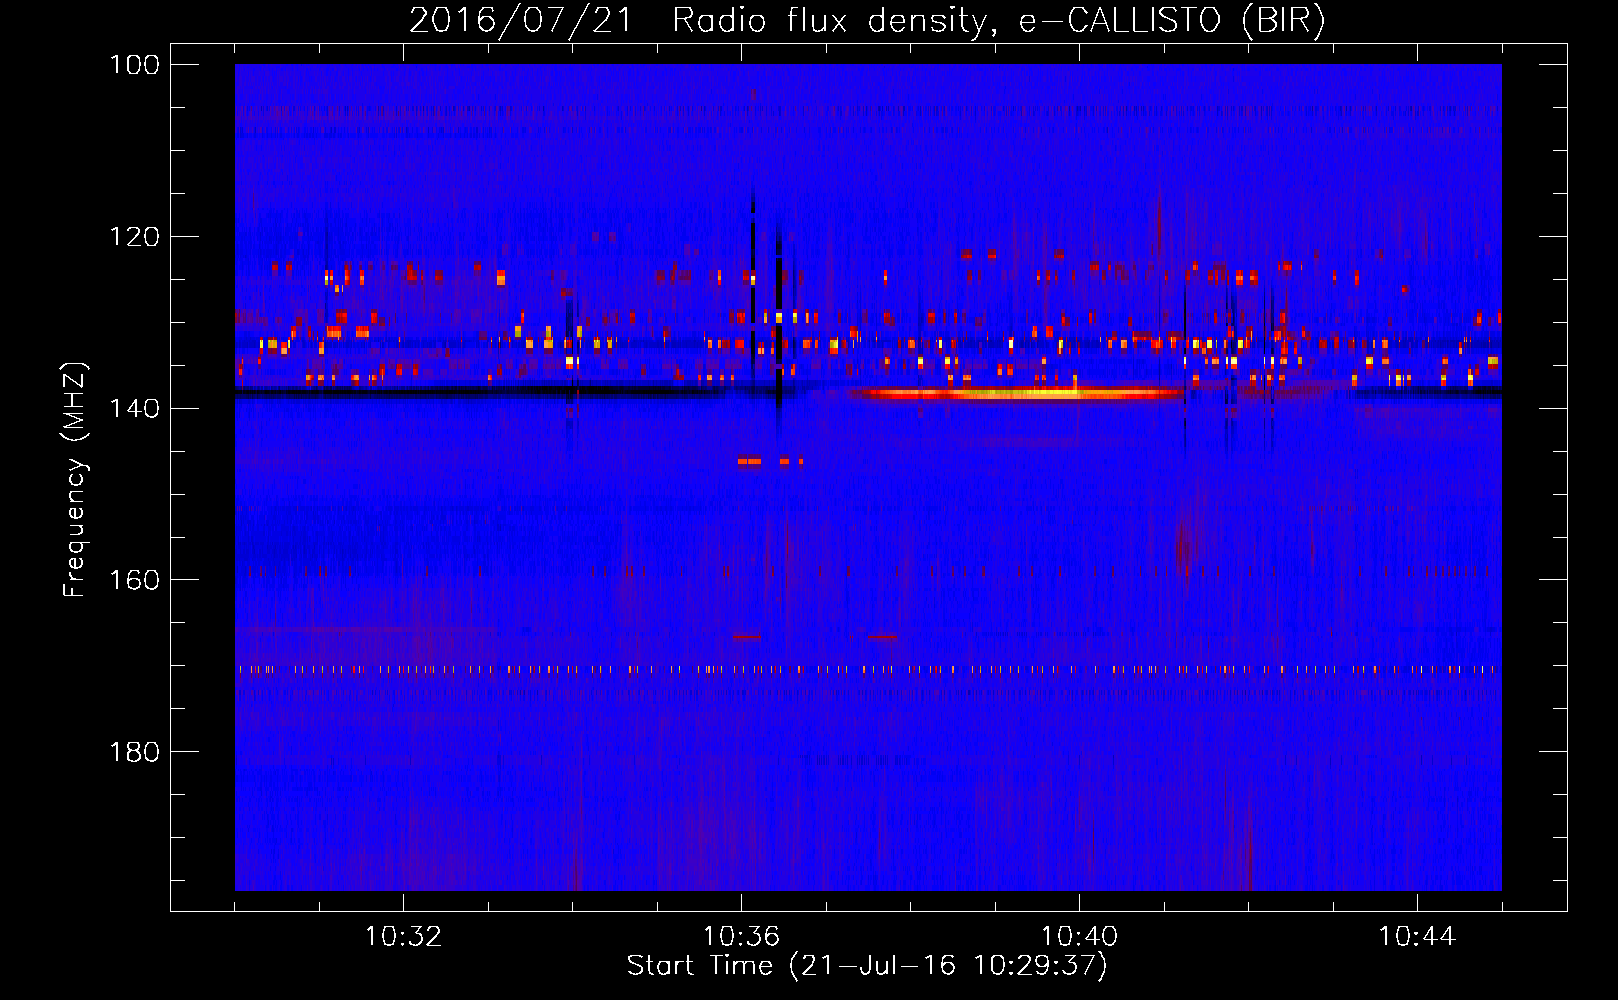The image size is (1618, 1000).
Task: Click the '140' frequency tick label
Action: (x=135, y=408)
